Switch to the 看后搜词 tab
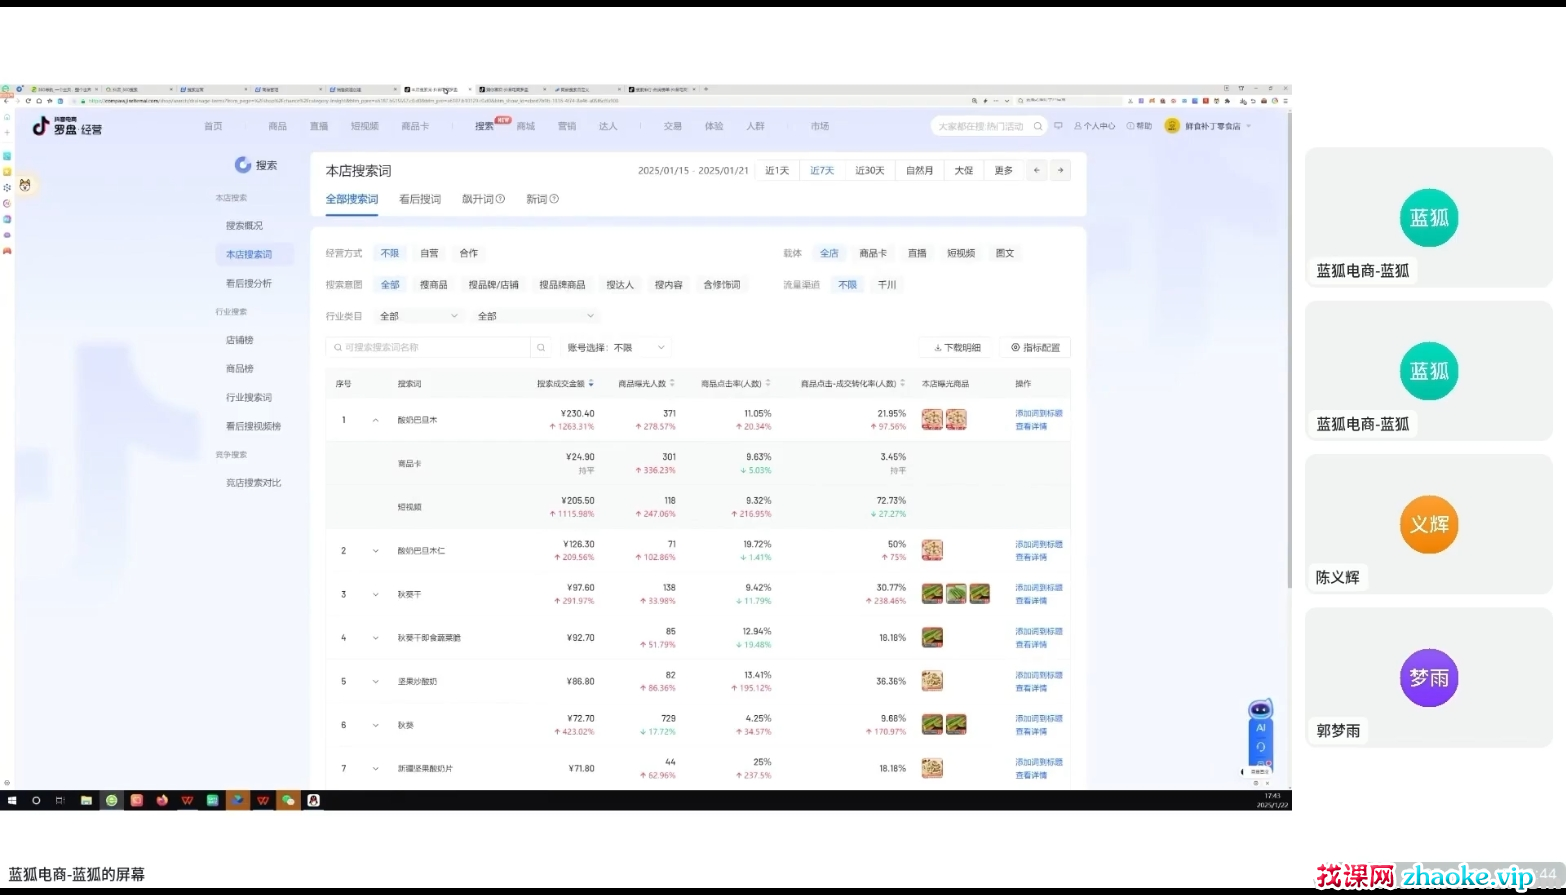The width and height of the screenshot is (1566, 895). point(420,199)
